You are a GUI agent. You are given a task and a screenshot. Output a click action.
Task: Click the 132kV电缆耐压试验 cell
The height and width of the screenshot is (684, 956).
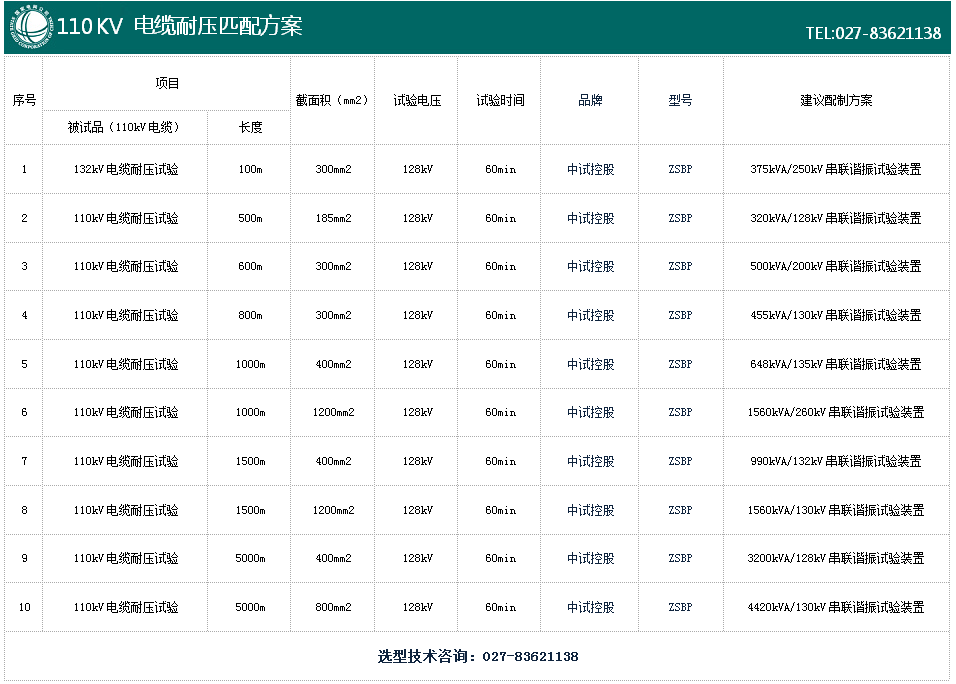[126, 169]
